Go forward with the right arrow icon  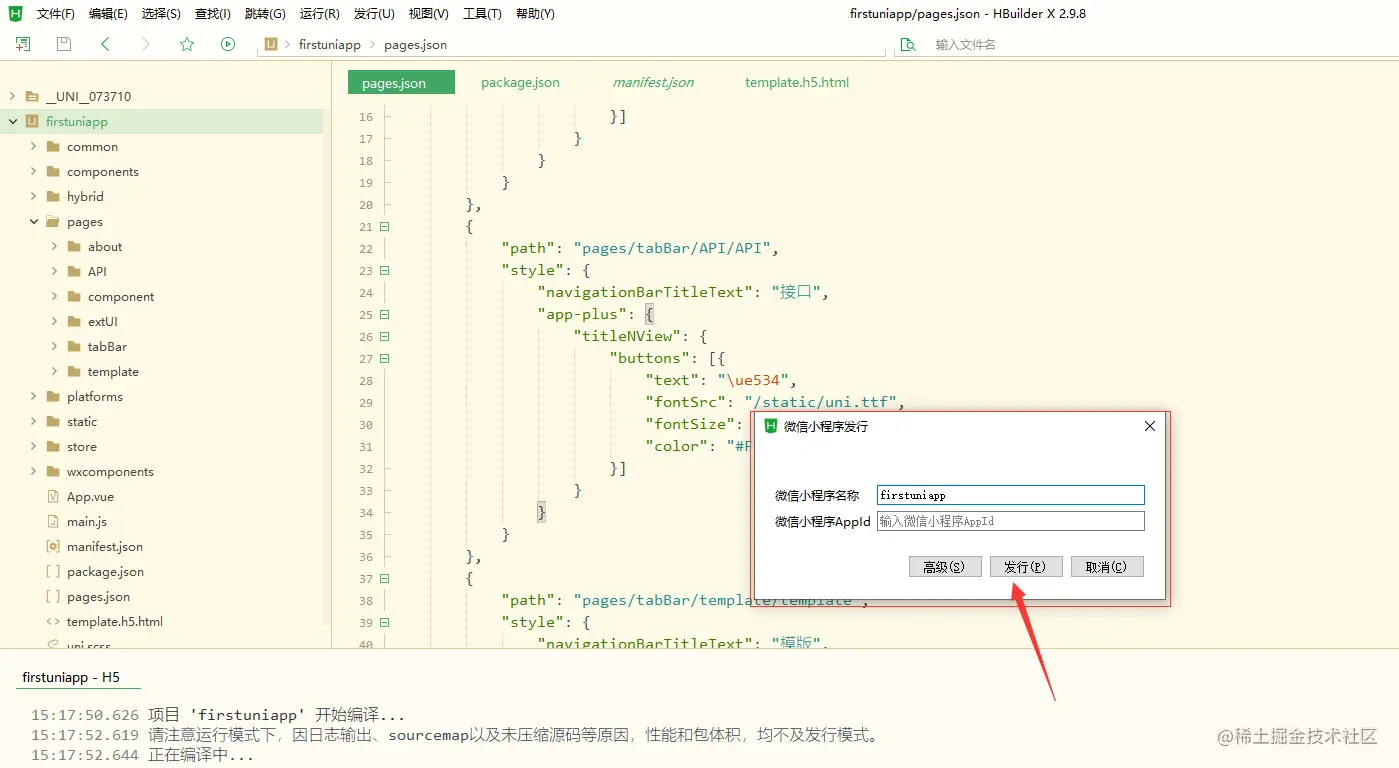(146, 44)
